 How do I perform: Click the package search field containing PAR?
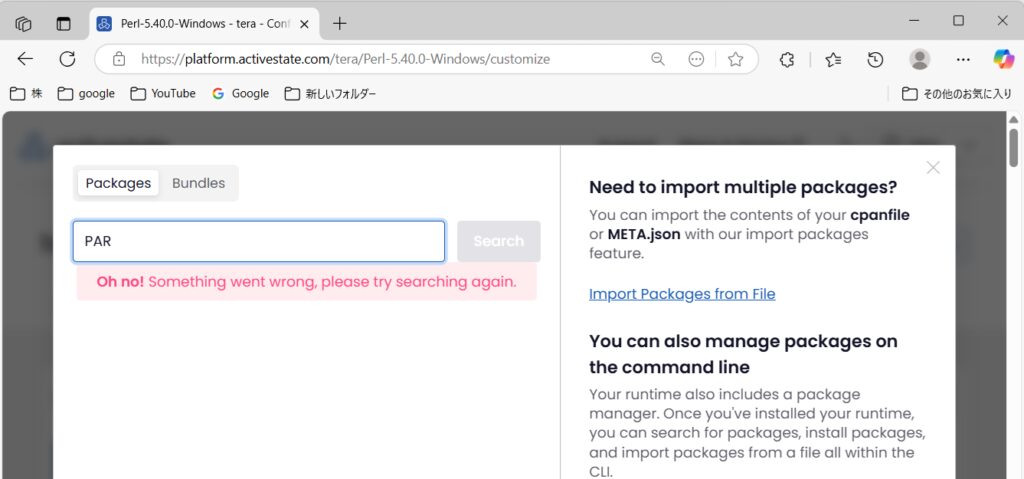259,241
